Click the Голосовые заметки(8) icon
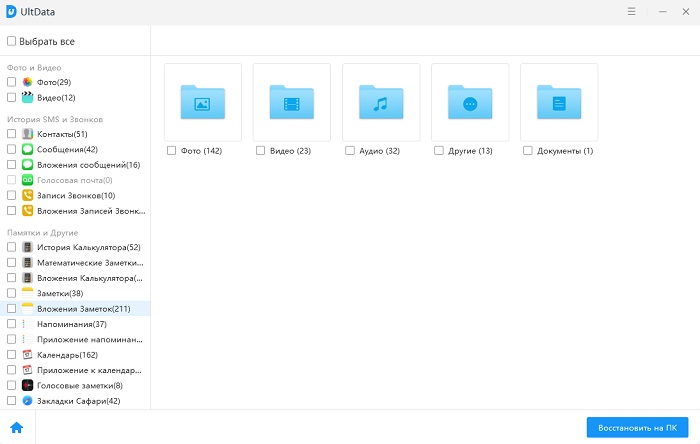Screen dimensions: 700x444 [x=28, y=386]
